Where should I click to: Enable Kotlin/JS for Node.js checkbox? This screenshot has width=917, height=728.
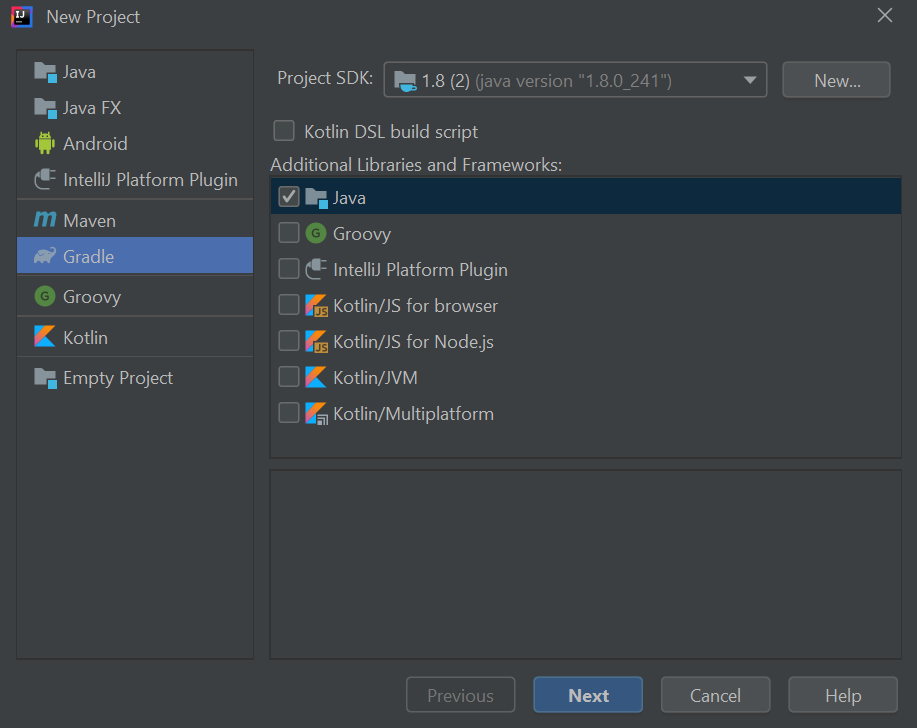point(289,341)
